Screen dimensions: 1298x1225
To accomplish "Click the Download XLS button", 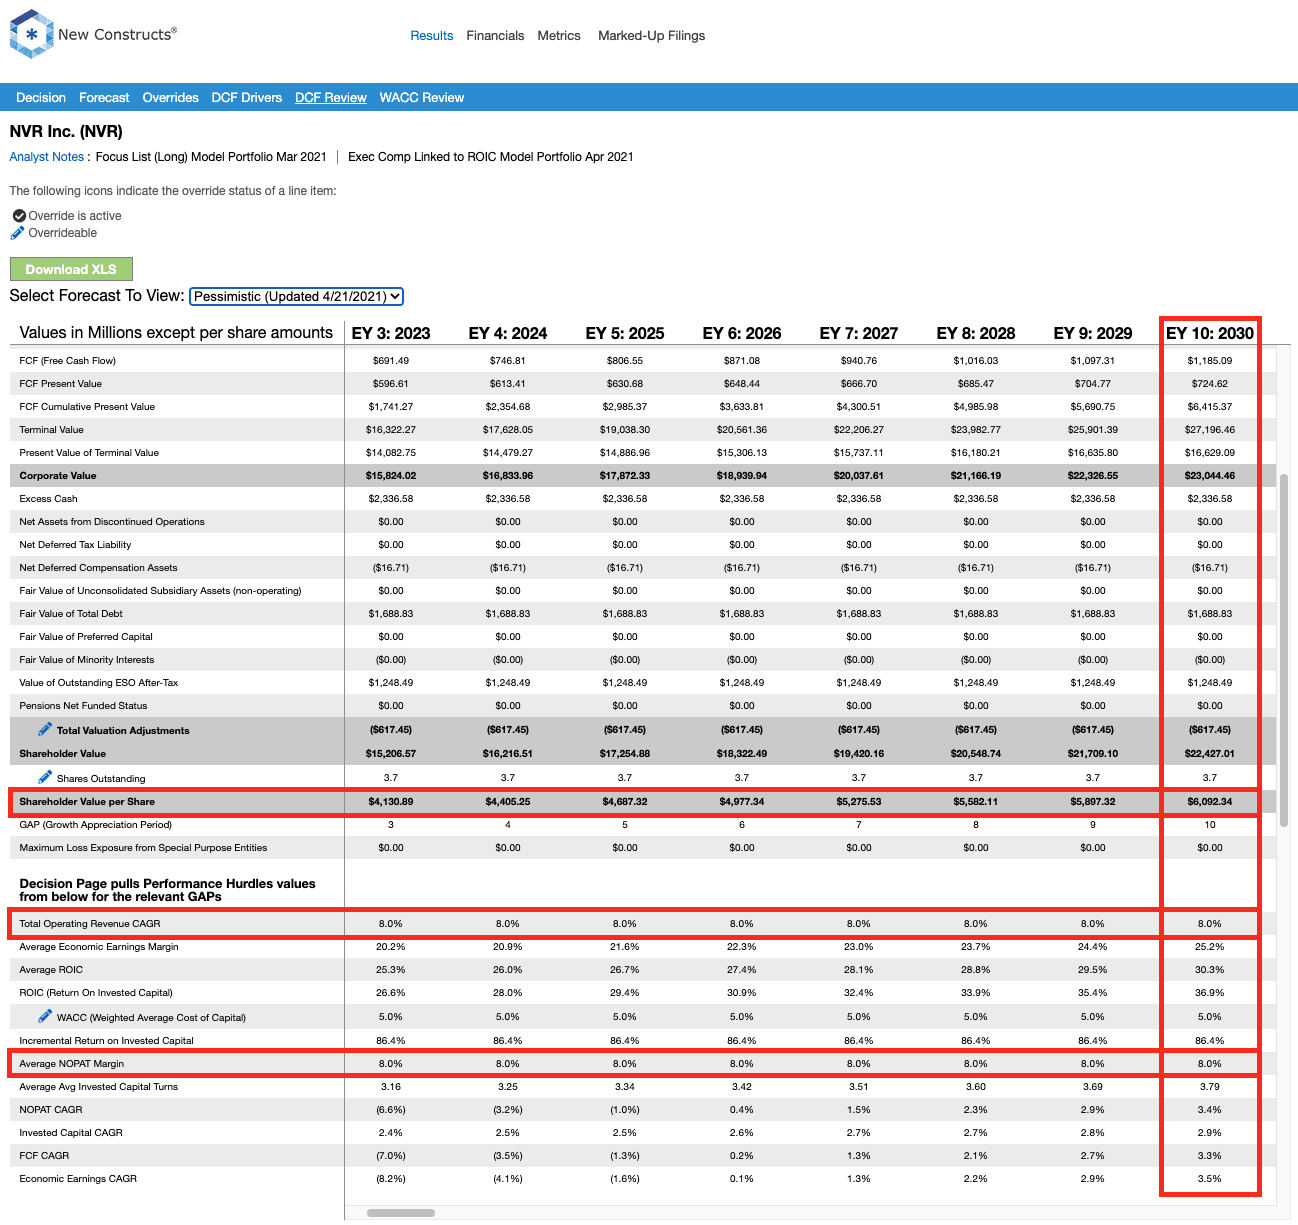I will (x=71, y=269).
